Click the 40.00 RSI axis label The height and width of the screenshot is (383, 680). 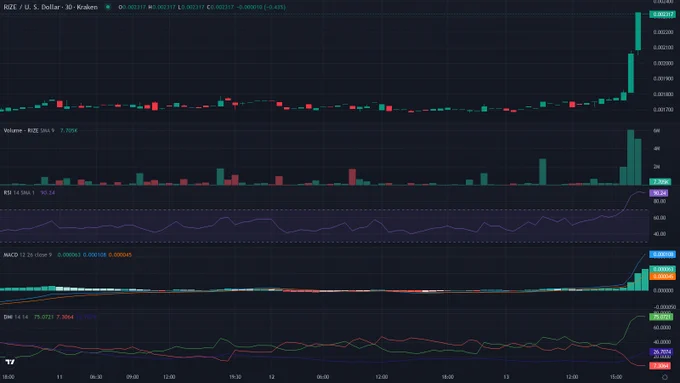click(660, 234)
